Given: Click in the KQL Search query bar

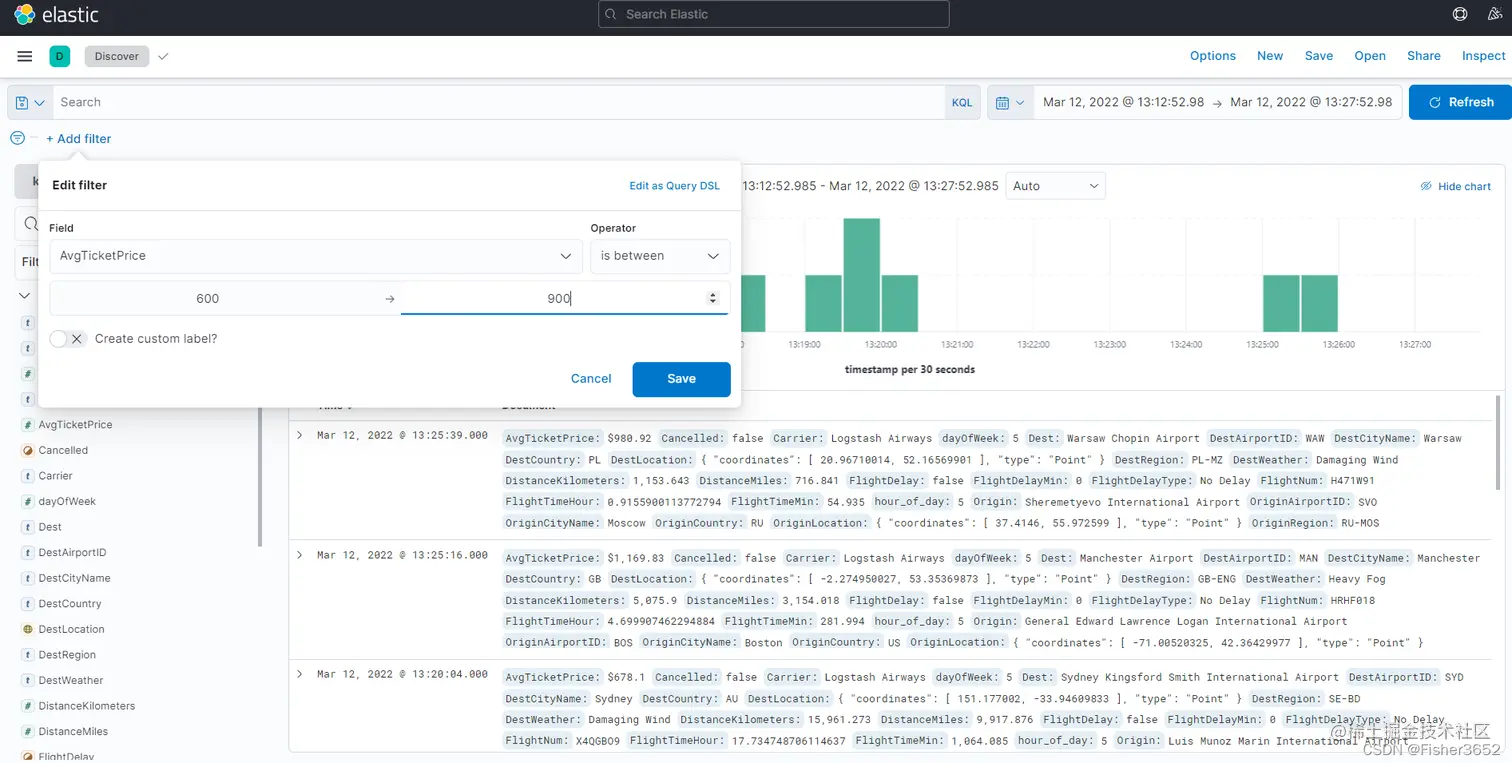Looking at the screenshot, I should [498, 102].
